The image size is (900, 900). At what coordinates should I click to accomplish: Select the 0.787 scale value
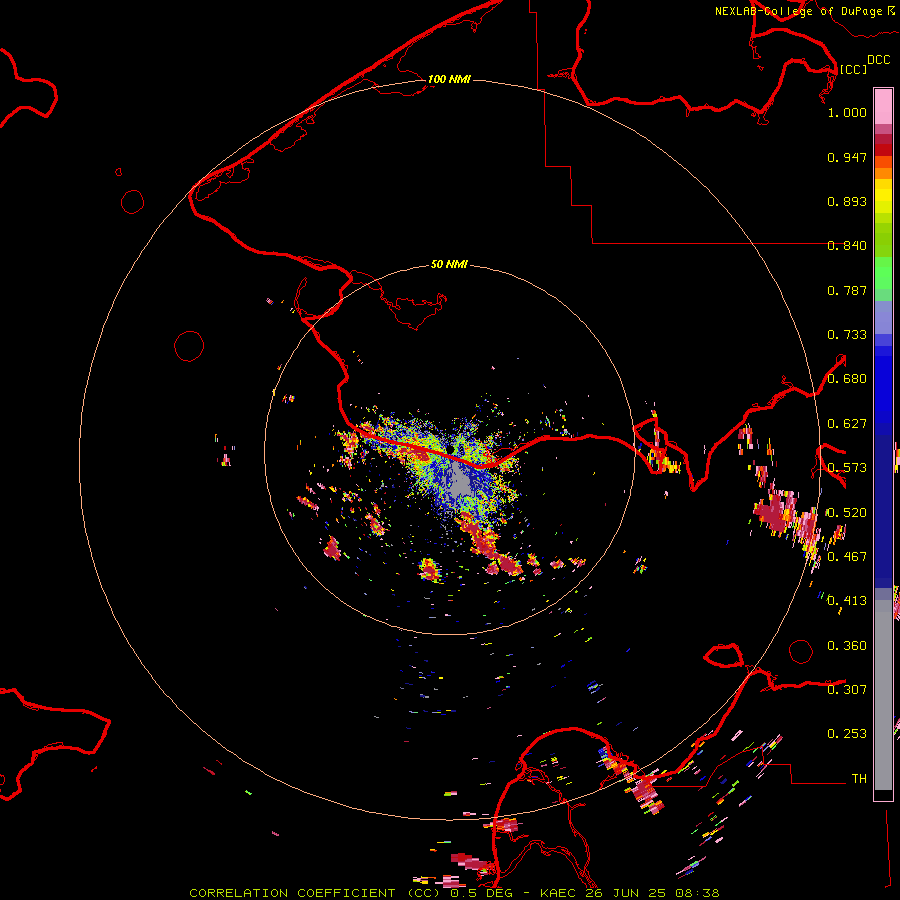847,290
